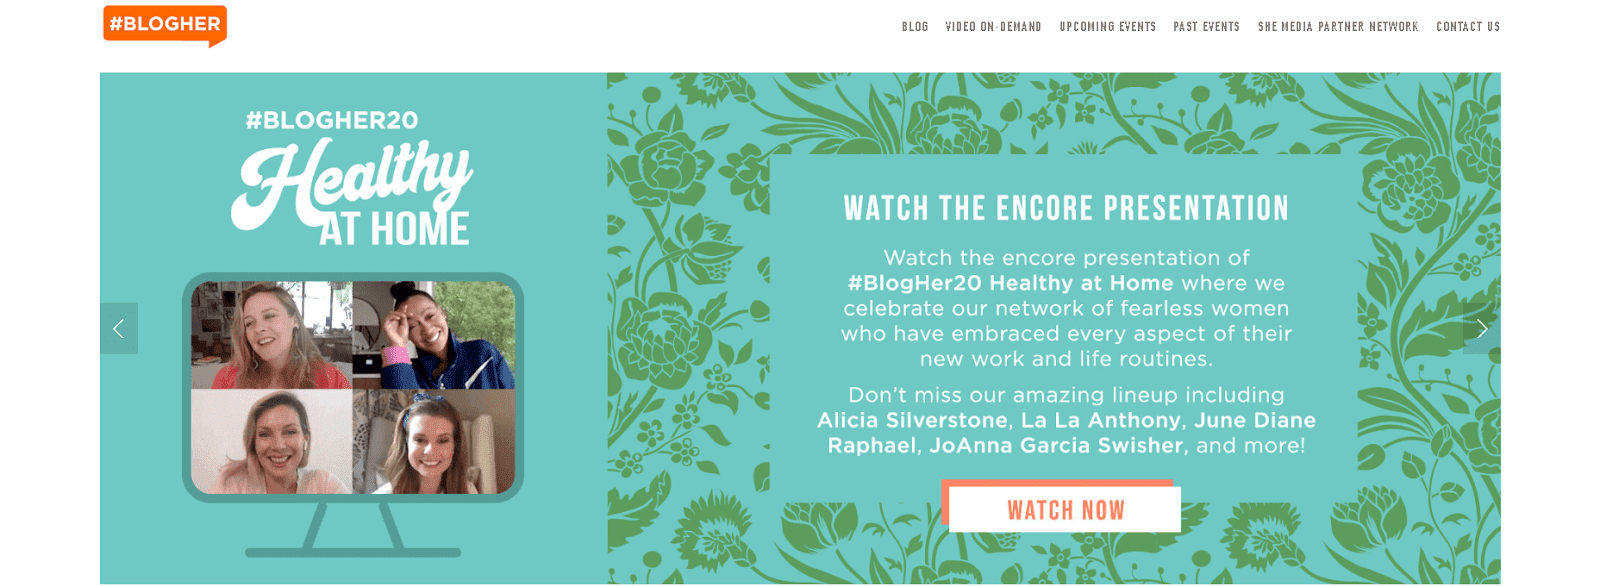Go to the previous slide arrow

[x=119, y=328]
